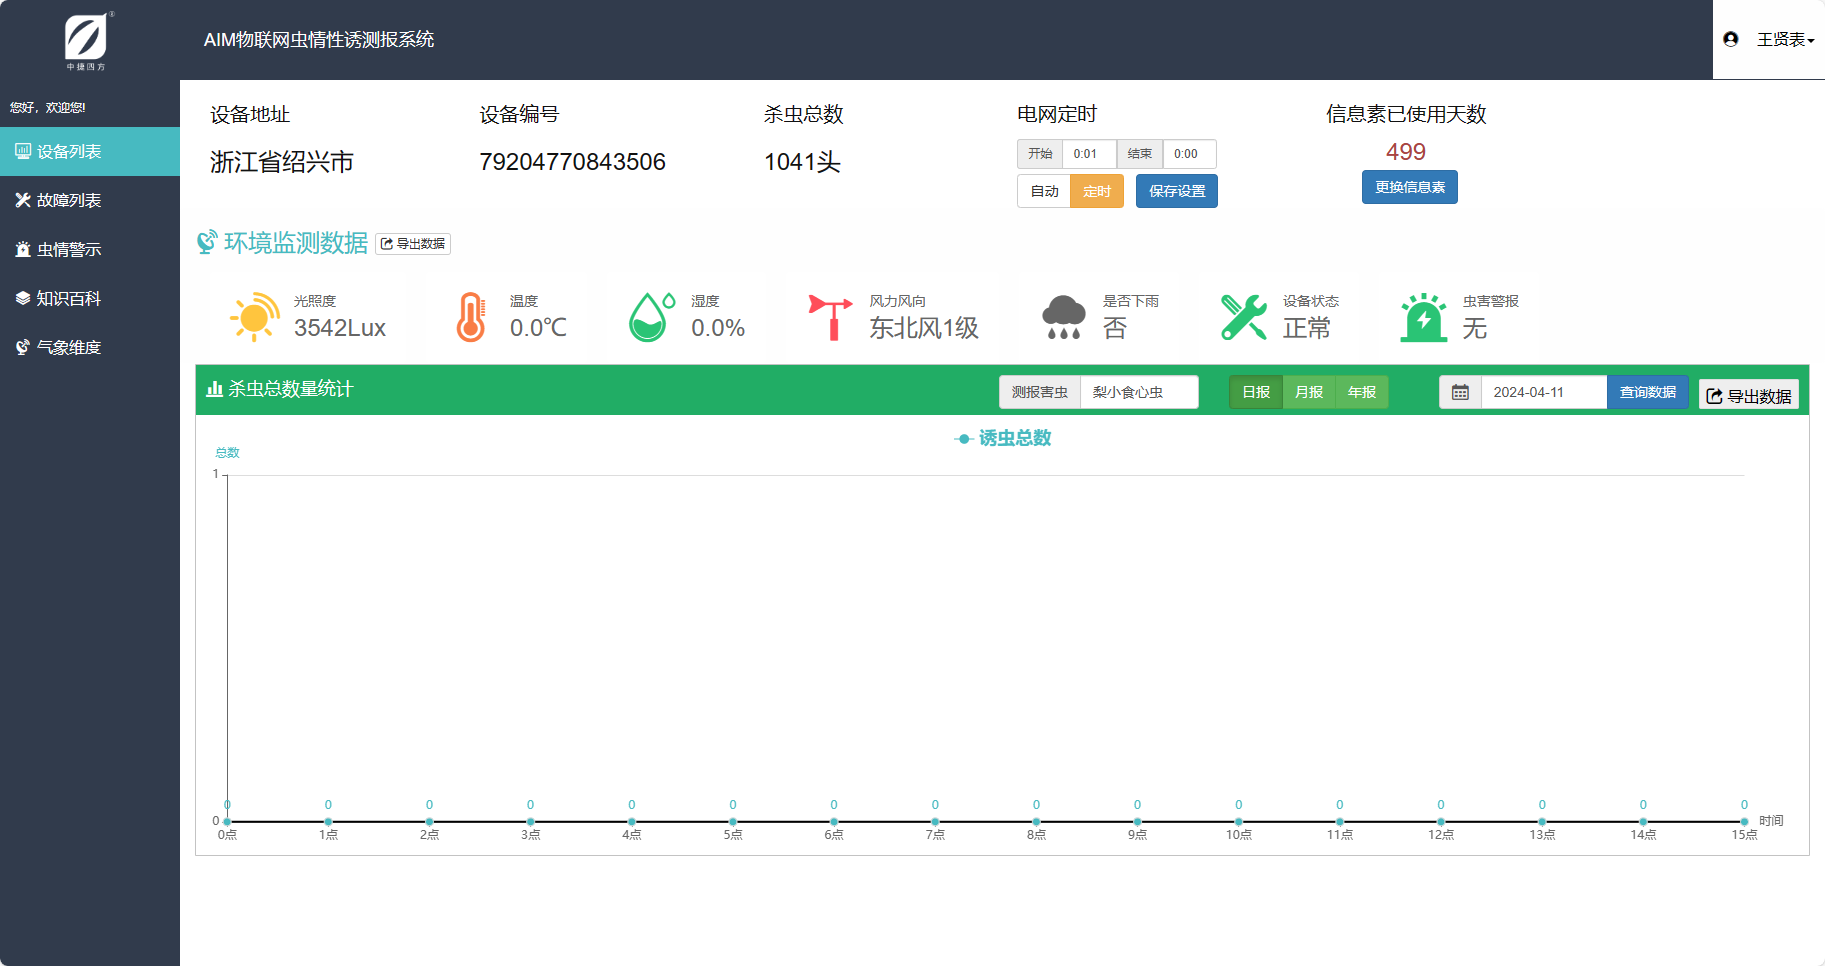Viewport: 1825px width, 966px height.
Task: Click the wind vane 风力风向 icon
Action: coord(830,317)
